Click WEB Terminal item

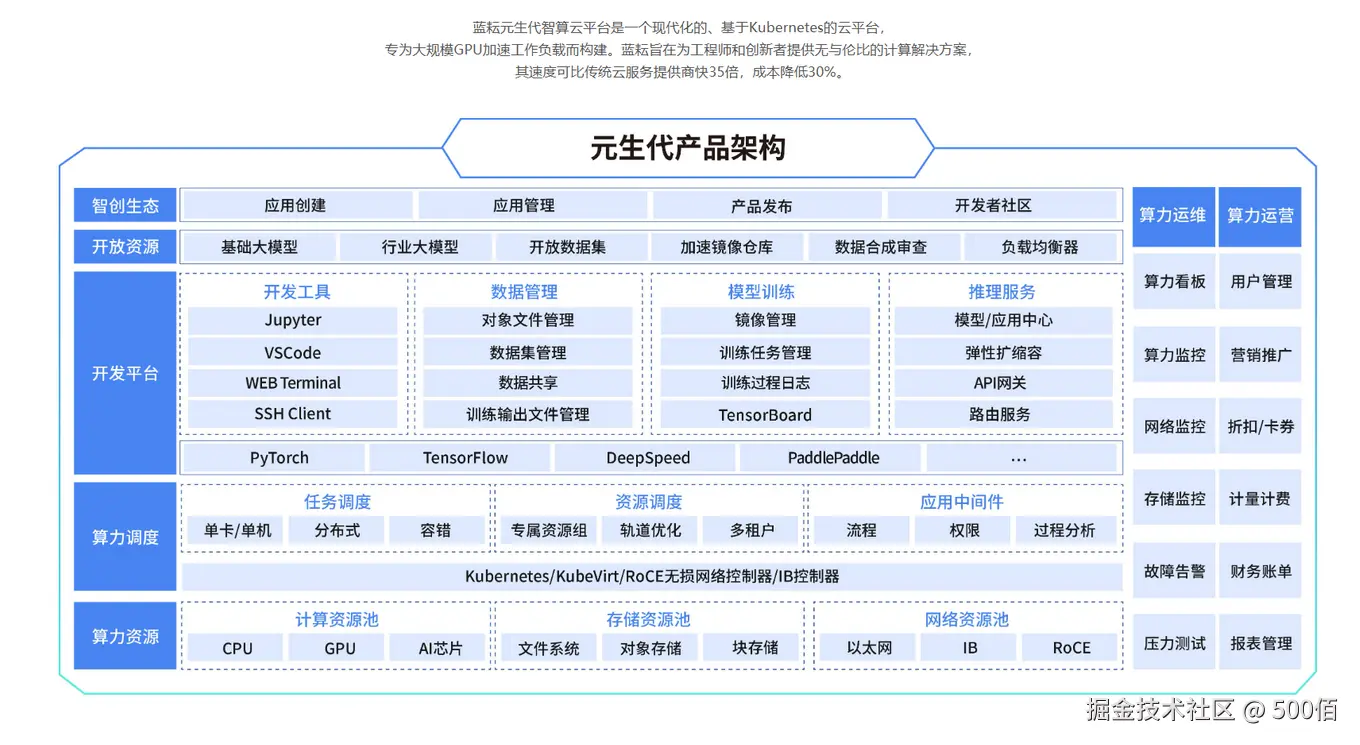[x=293, y=383]
